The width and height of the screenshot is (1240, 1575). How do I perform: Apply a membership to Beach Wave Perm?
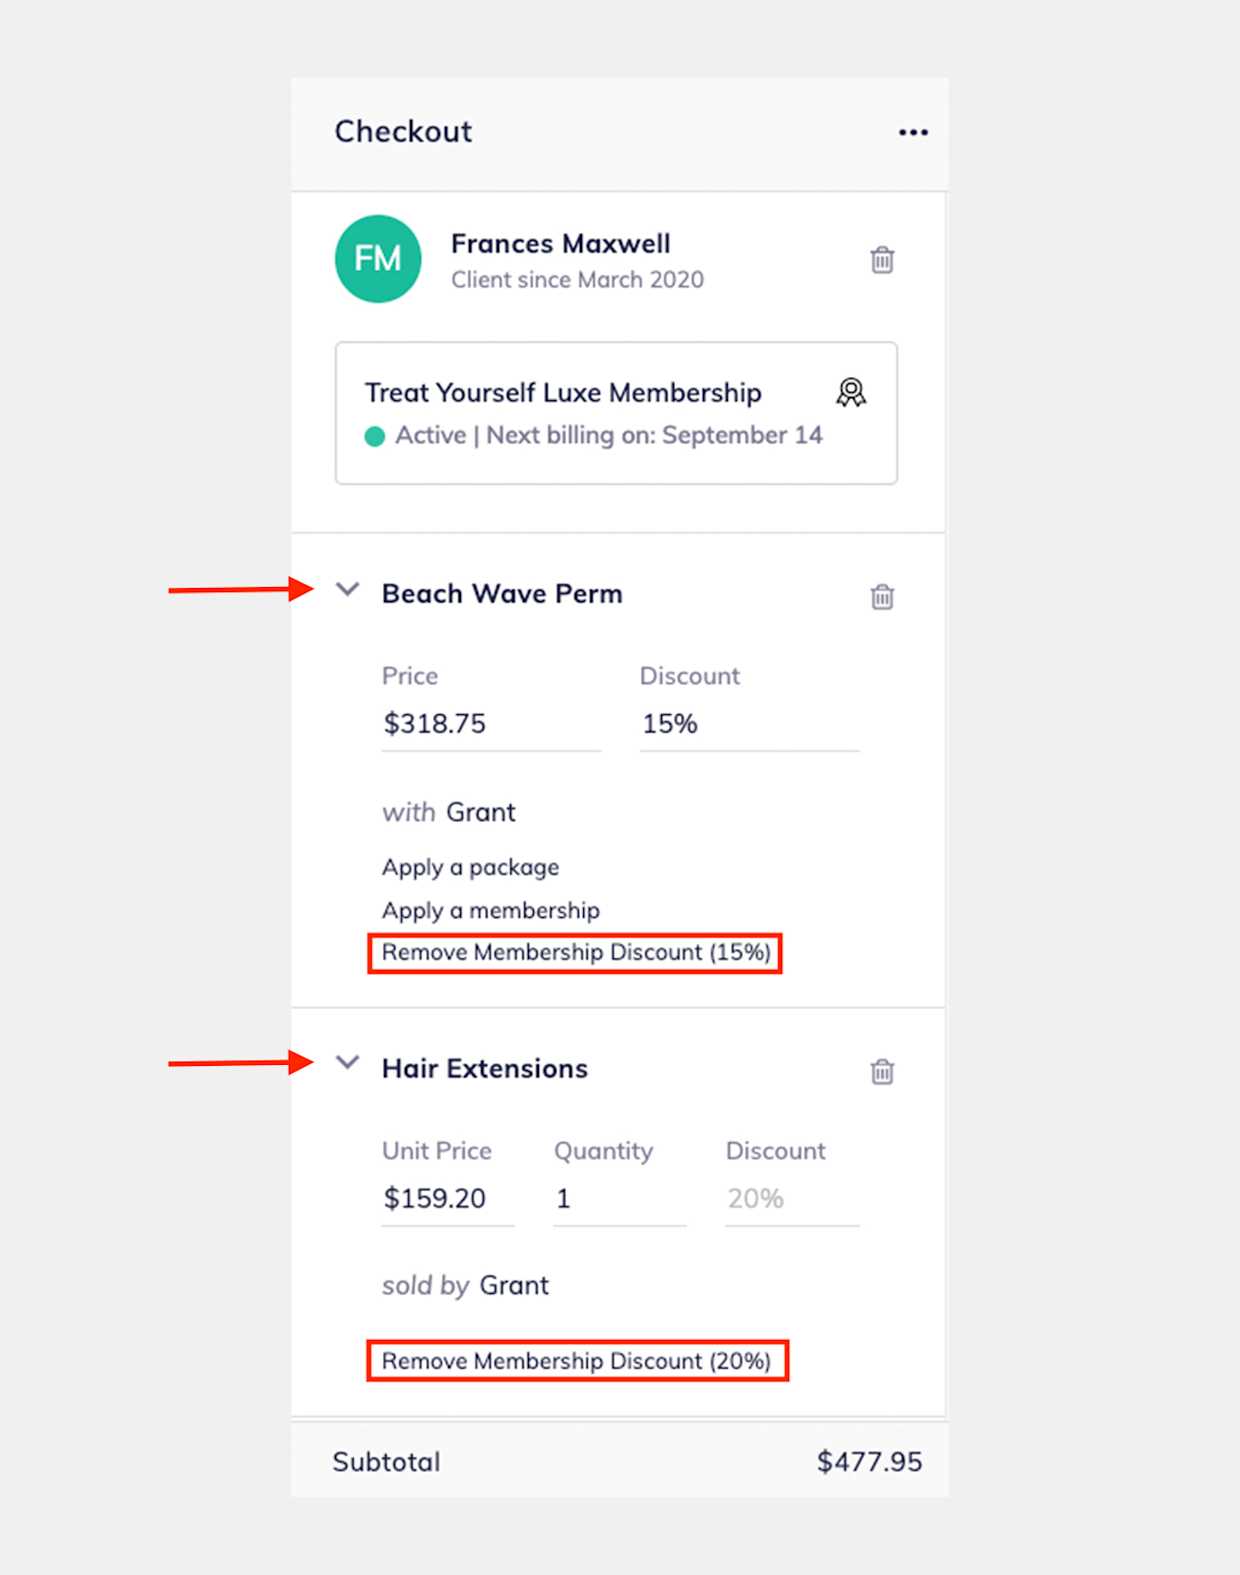click(x=490, y=910)
